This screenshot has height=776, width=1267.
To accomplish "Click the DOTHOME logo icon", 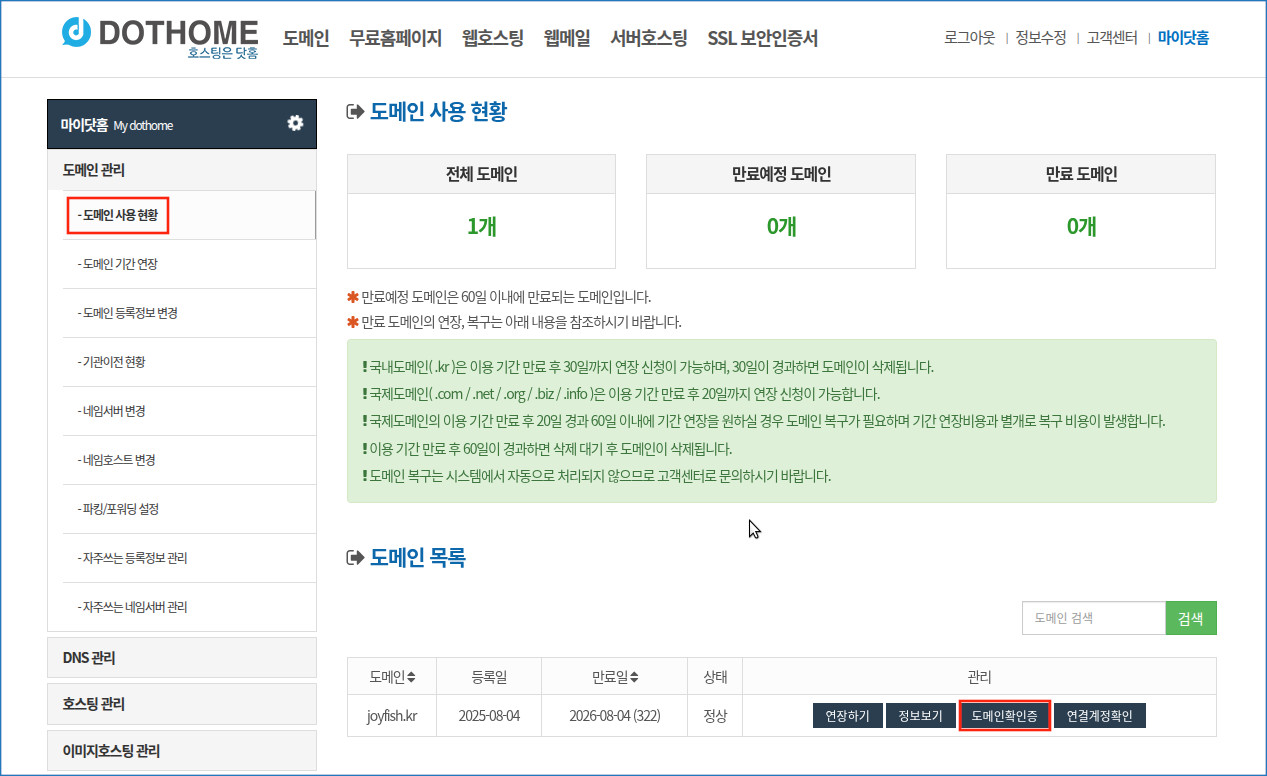I will 76,33.
